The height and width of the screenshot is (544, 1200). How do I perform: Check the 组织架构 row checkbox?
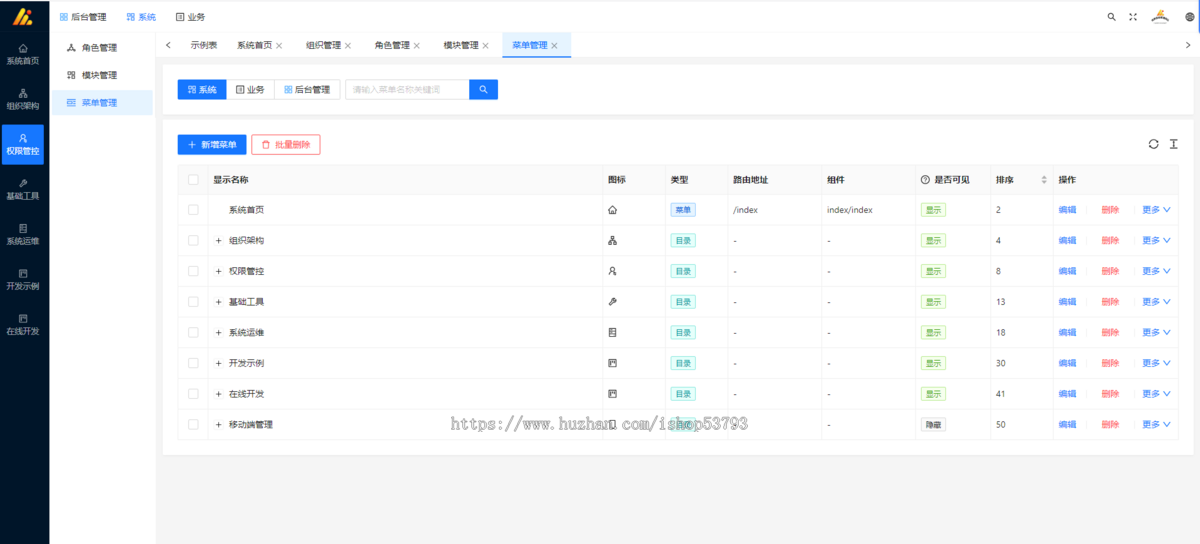[x=193, y=240]
